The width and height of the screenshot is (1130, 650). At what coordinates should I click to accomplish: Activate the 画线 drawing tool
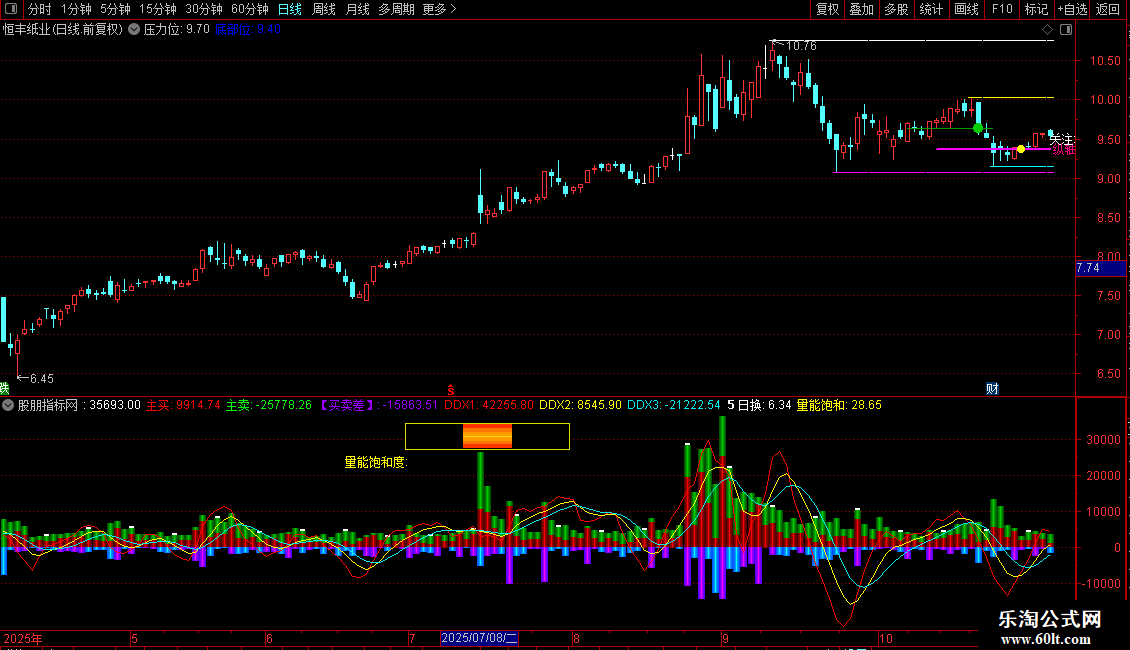coord(966,9)
